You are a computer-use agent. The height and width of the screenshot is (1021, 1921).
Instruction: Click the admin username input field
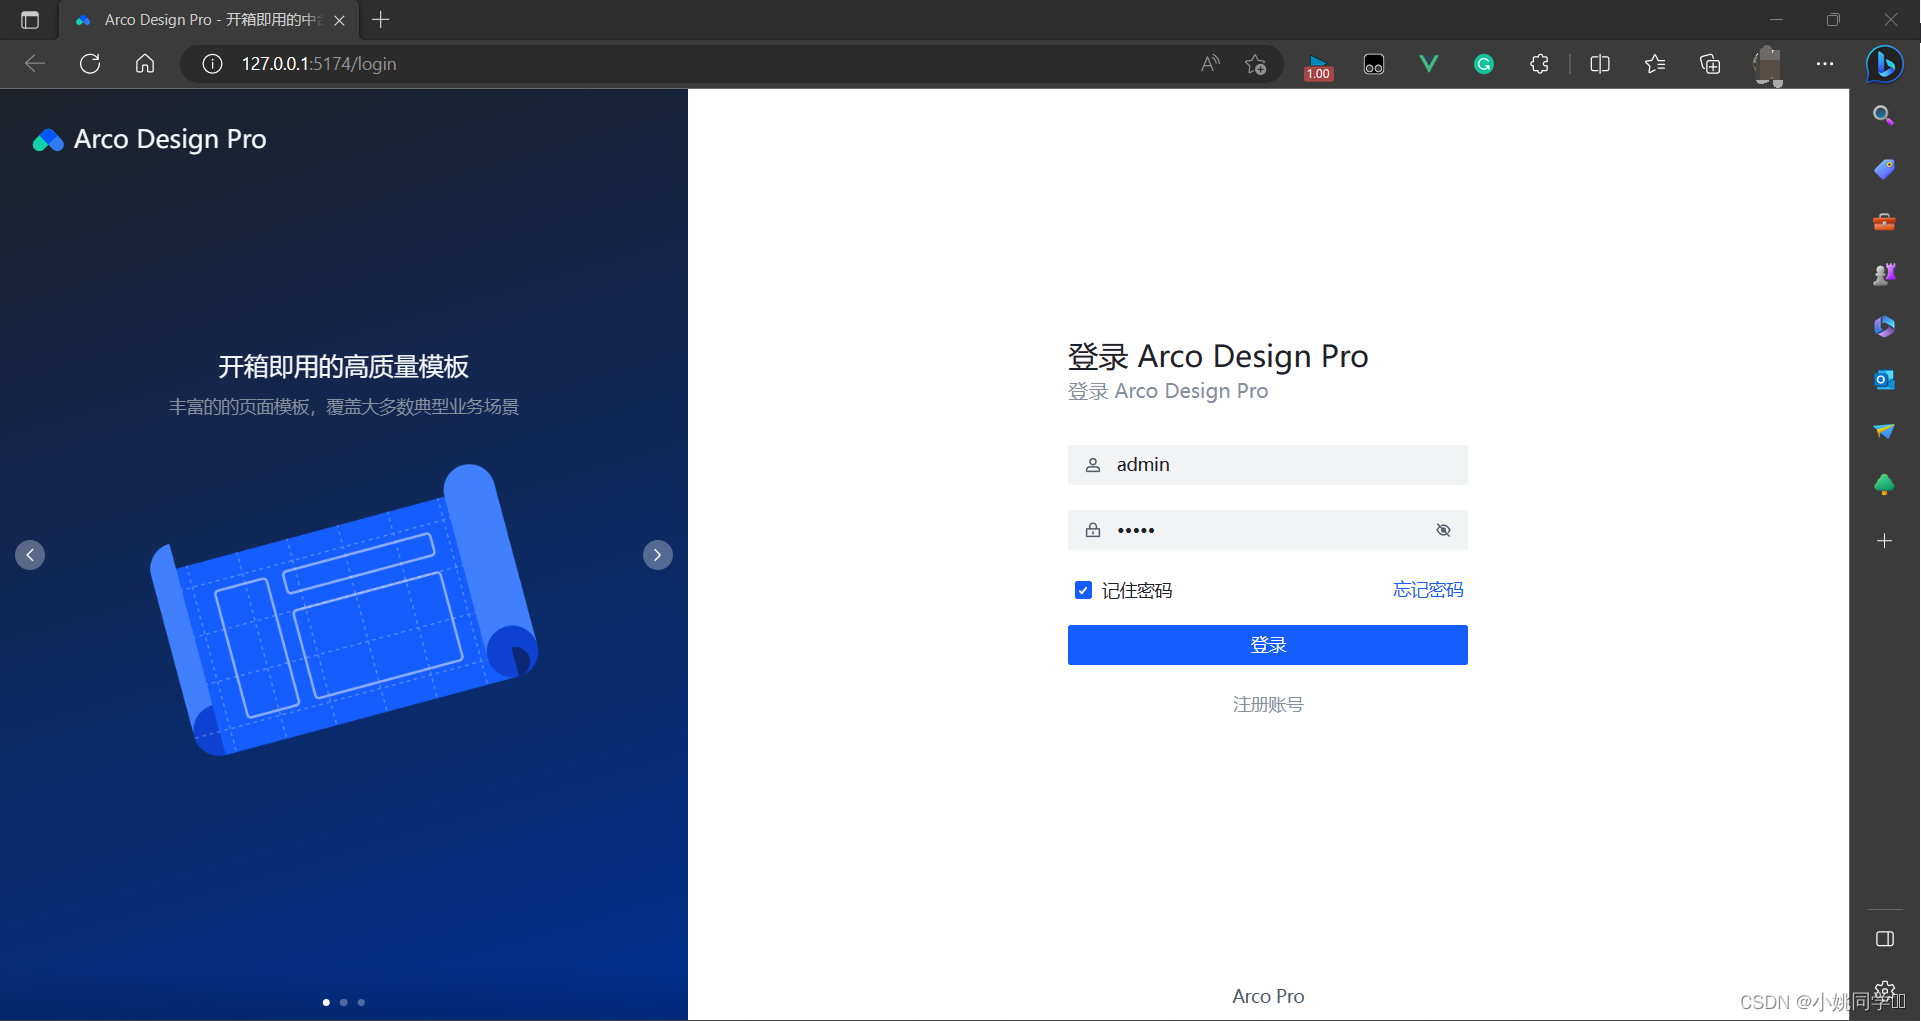point(1267,464)
